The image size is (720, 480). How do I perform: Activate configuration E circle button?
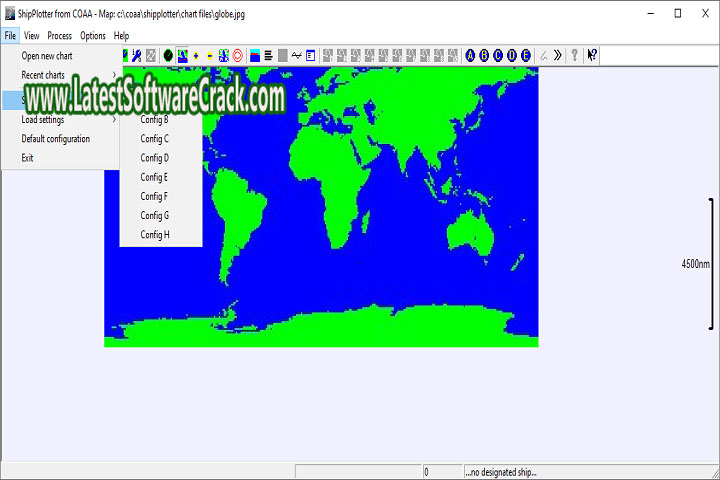(526, 56)
